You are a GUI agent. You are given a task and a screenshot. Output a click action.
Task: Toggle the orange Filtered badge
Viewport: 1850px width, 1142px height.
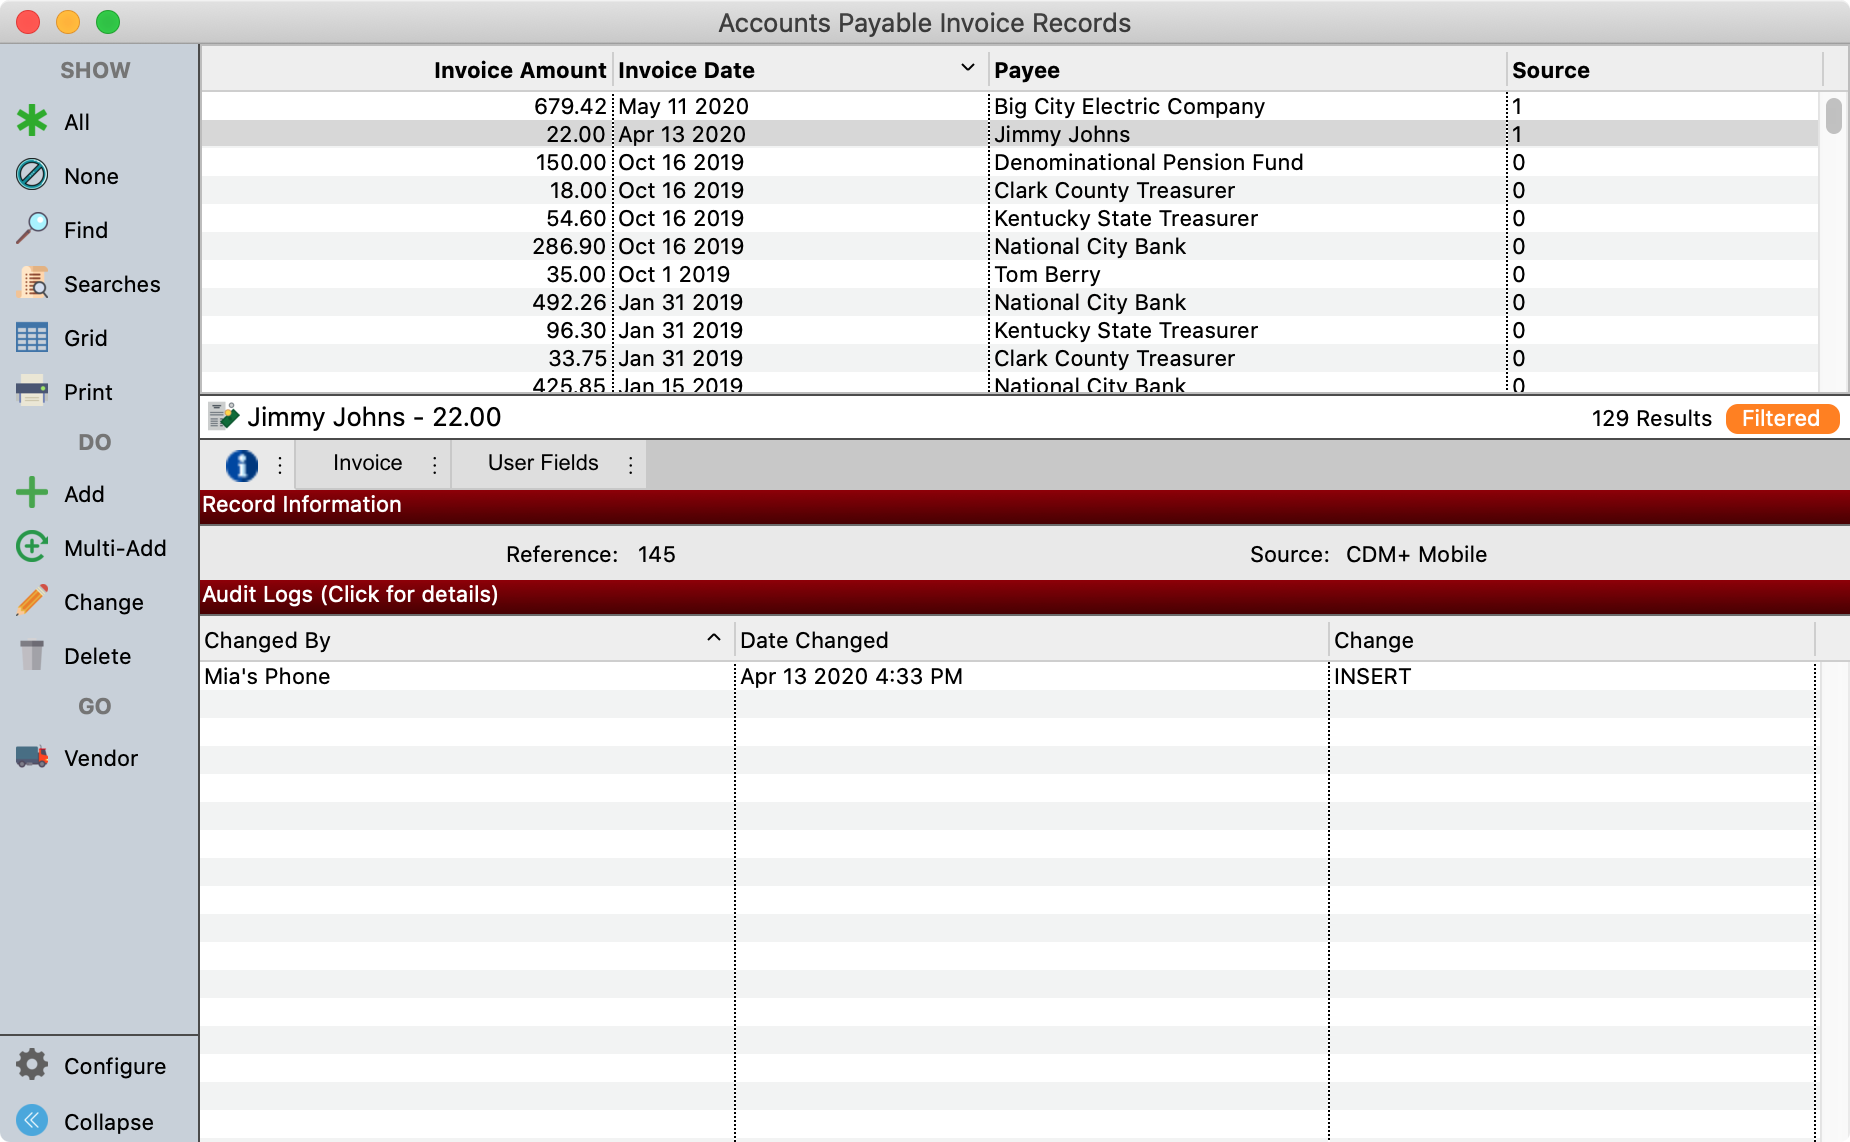(1781, 418)
